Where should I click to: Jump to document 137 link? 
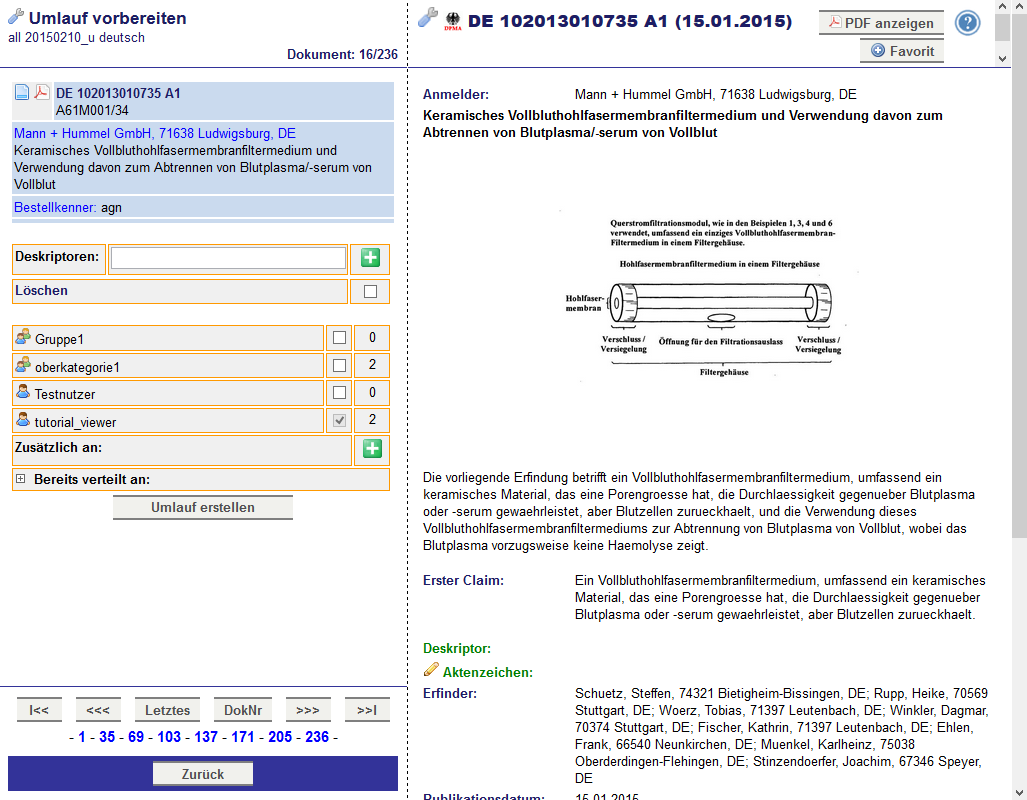206,737
